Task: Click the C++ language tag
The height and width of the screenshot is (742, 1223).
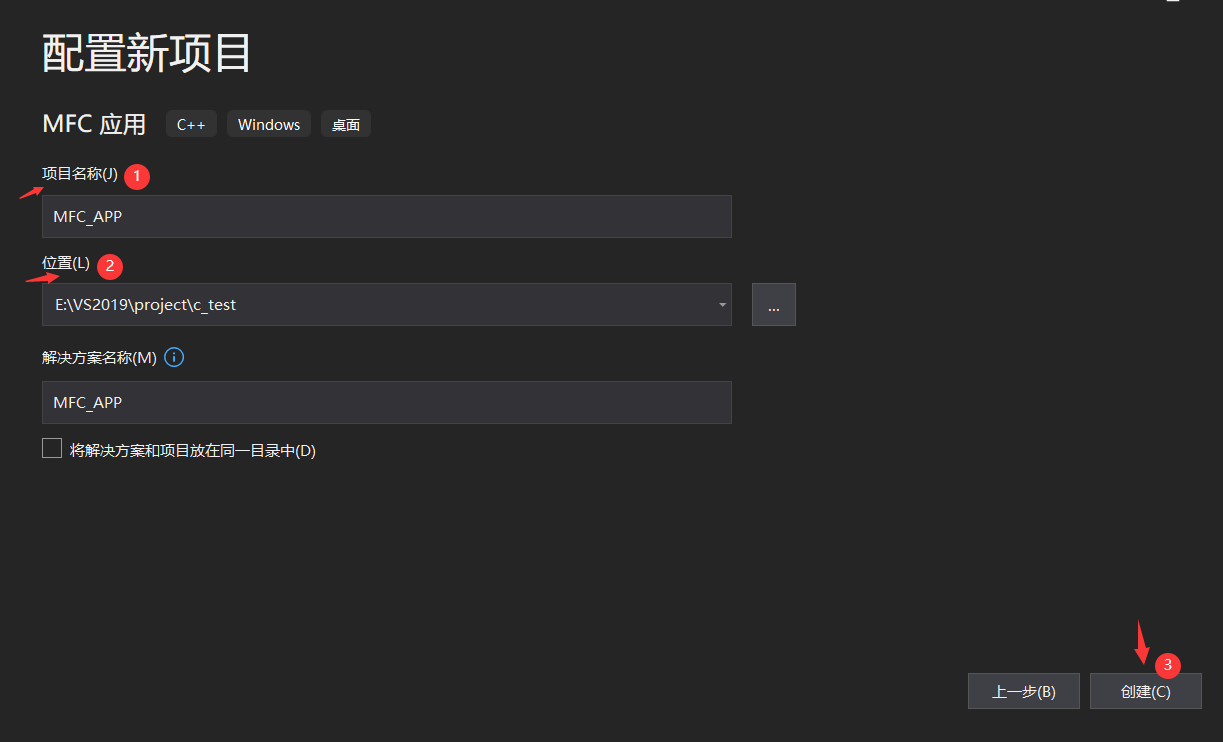Action: pos(191,124)
